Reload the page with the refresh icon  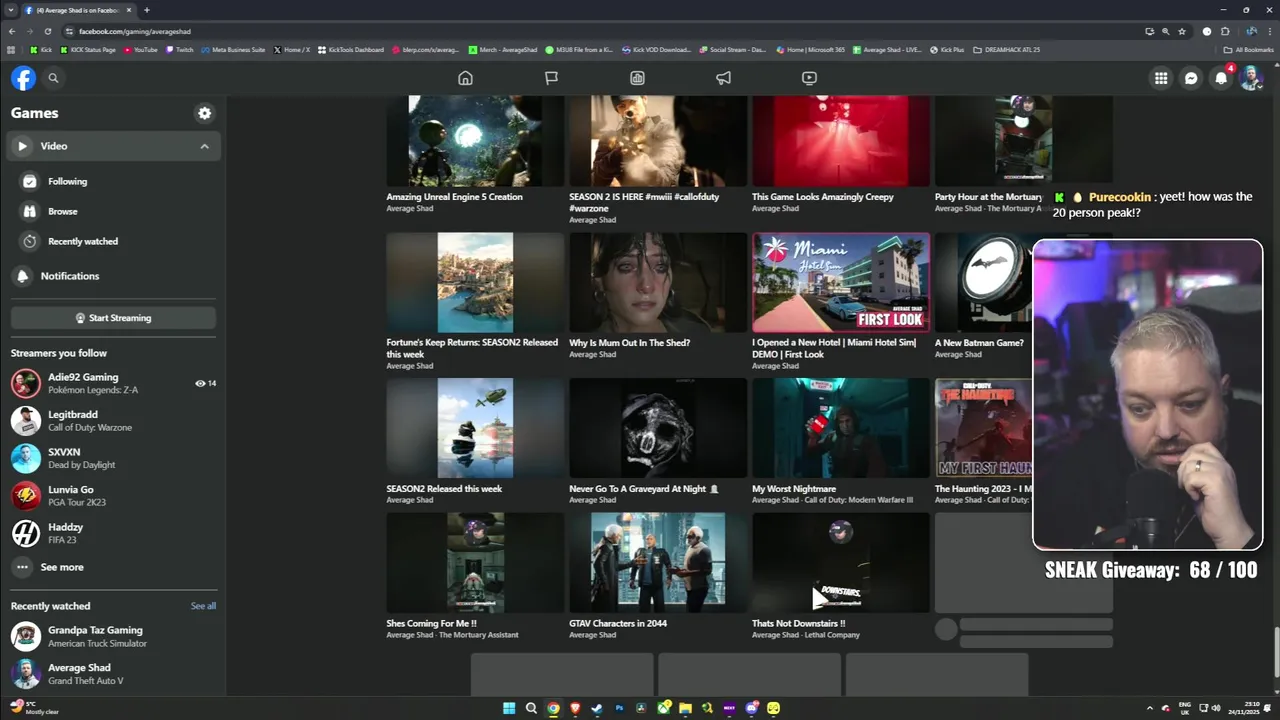tap(47, 31)
